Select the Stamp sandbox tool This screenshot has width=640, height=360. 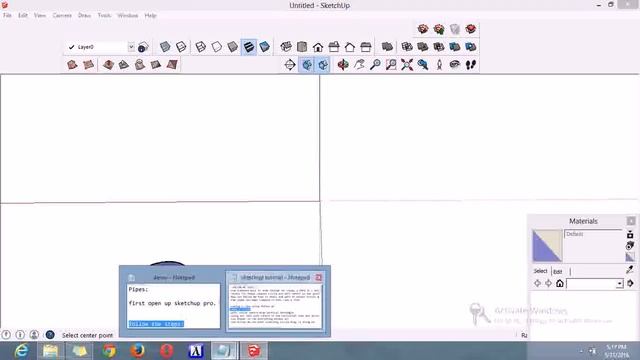(x=124, y=64)
